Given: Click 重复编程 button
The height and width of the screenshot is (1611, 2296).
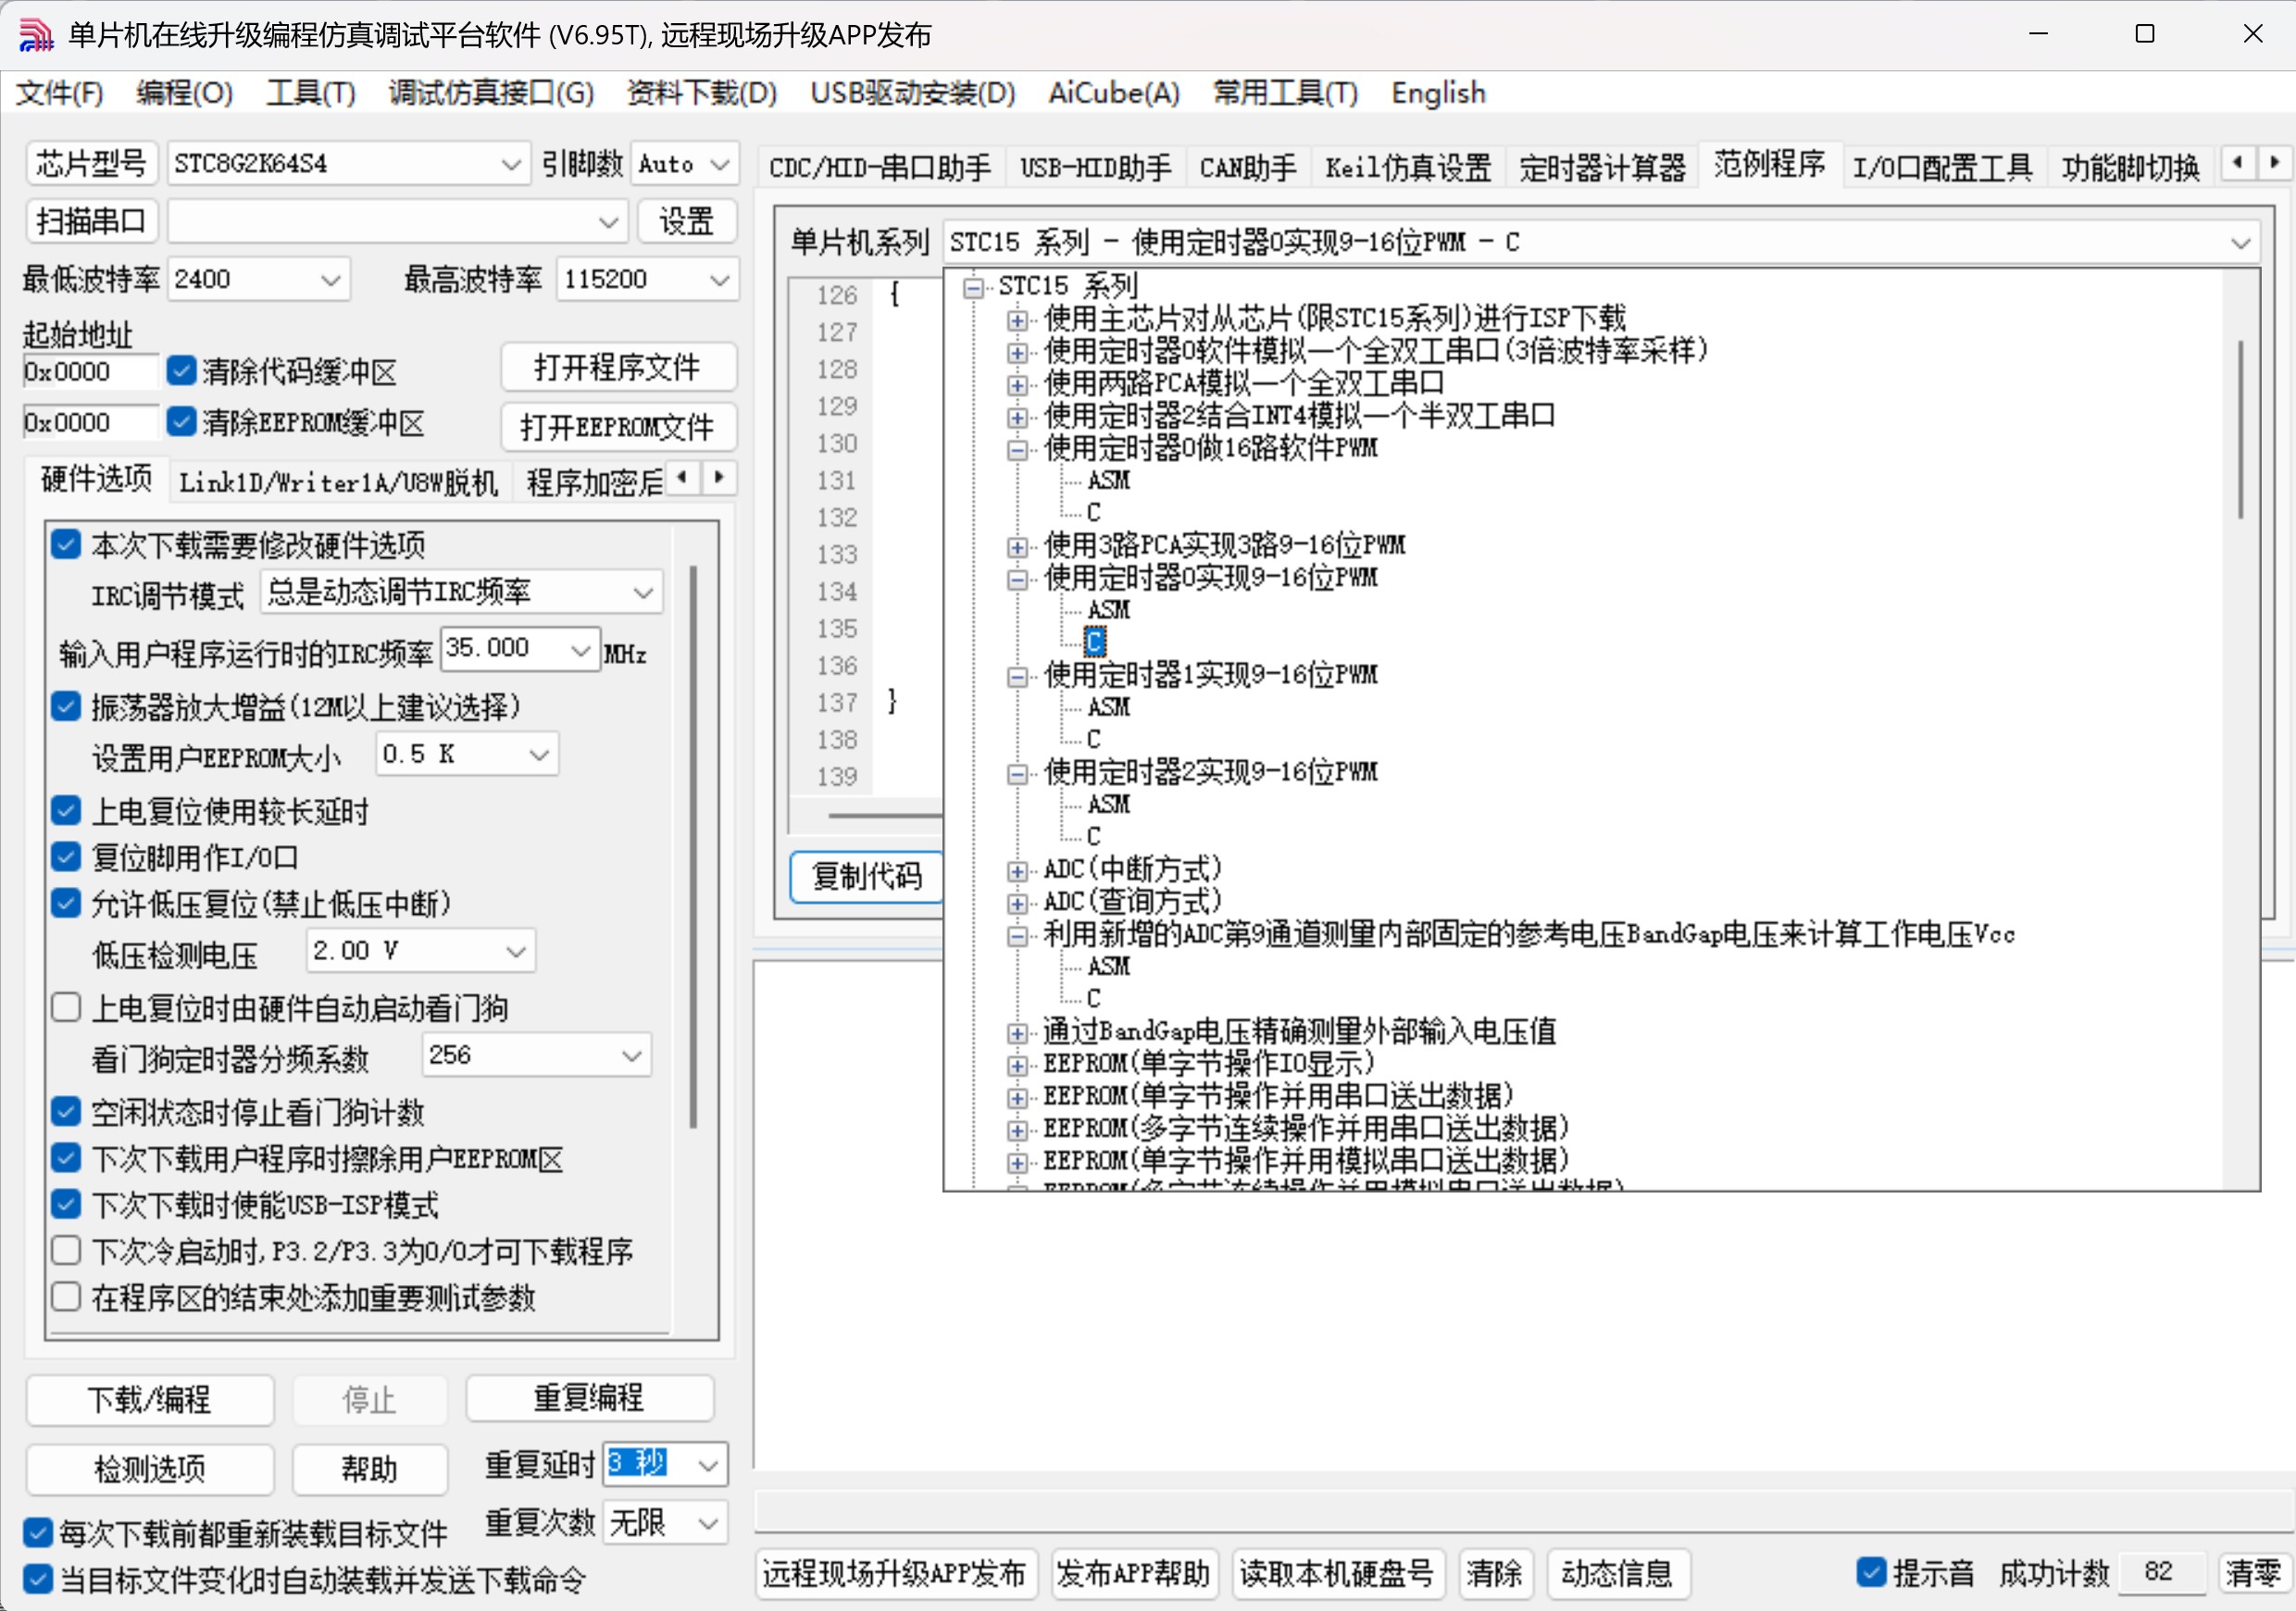Looking at the screenshot, I should pyautogui.click(x=589, y=1397).
